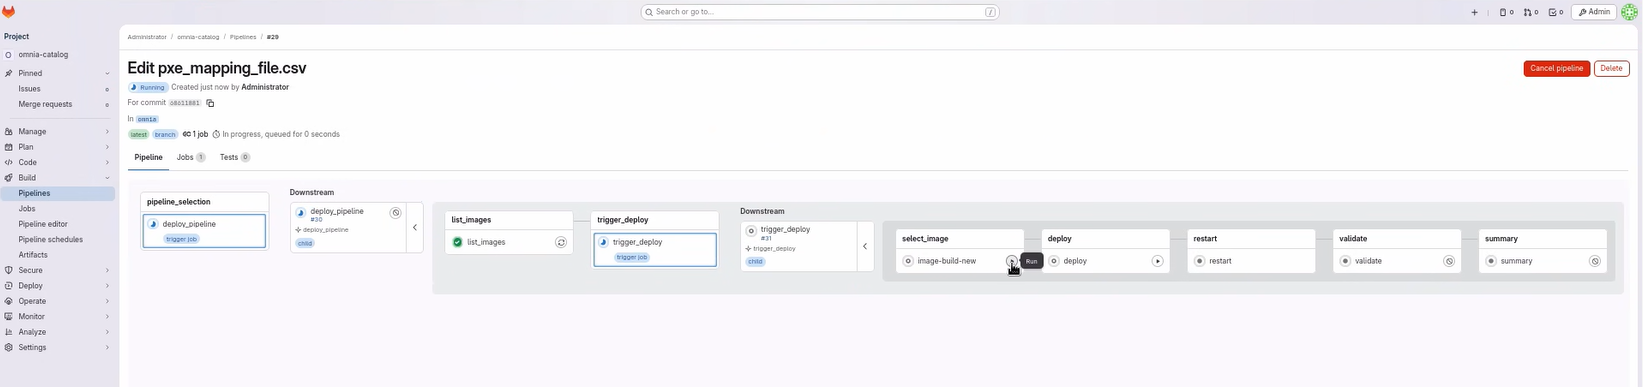This screenshot has width=1643, height=387.
Task: Open merge requests counter in top bar
Action: pos(1531,12)
